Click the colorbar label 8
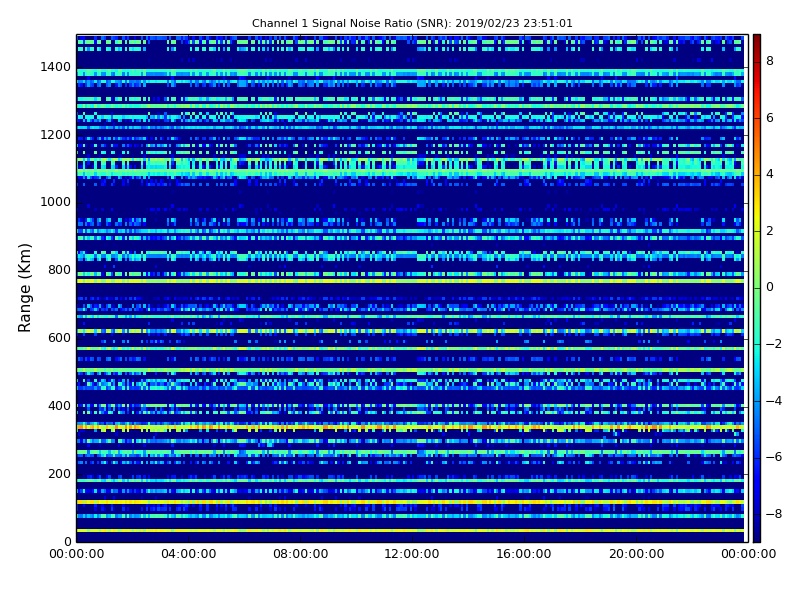This screenshot has width=800, height=600. [770, 61]
